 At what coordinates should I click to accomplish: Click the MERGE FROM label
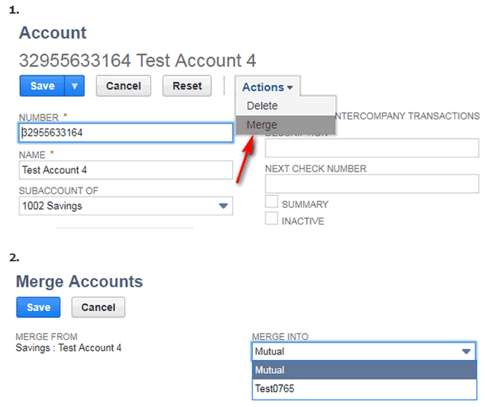point(46,337)
